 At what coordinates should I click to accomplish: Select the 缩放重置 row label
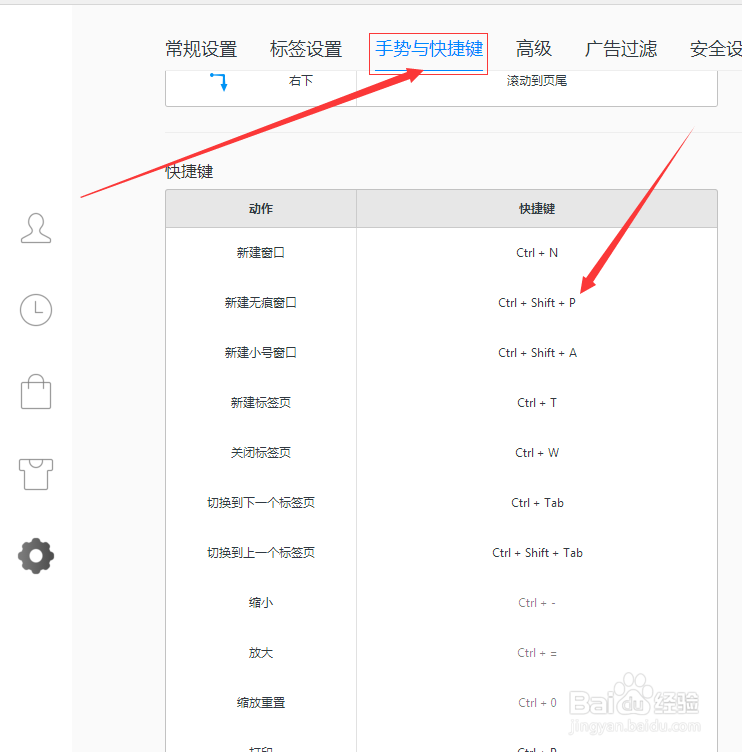click(x=261, y=703)
